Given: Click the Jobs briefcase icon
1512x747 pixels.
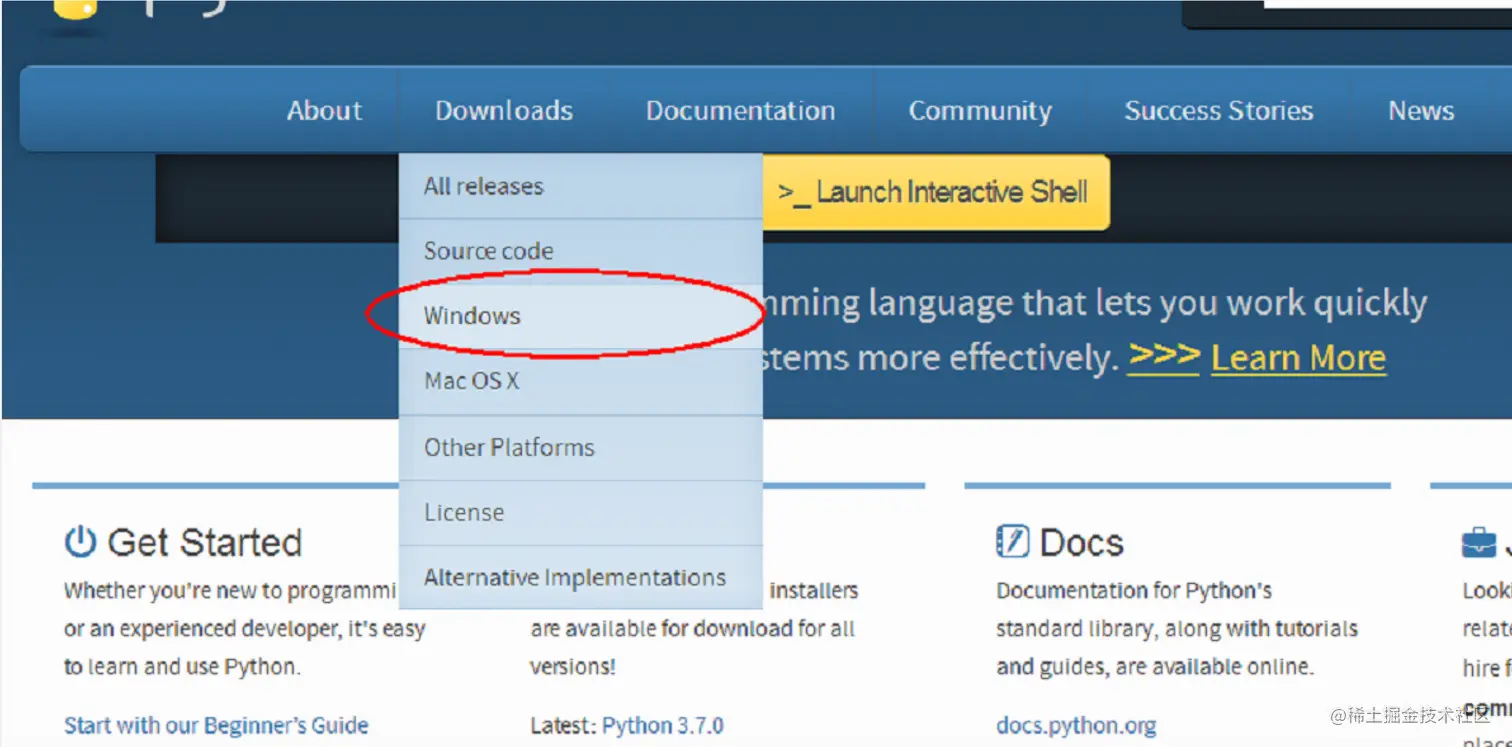Looking at the screenshot, I should pos(1478,543).
